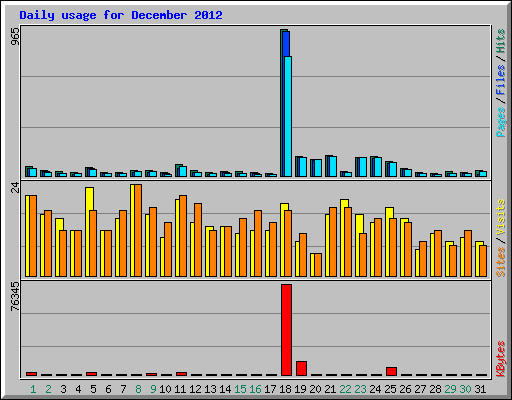This screenshot has width=512, height=400.
Task: Click the 24 axis value
Action: [15, 188]
